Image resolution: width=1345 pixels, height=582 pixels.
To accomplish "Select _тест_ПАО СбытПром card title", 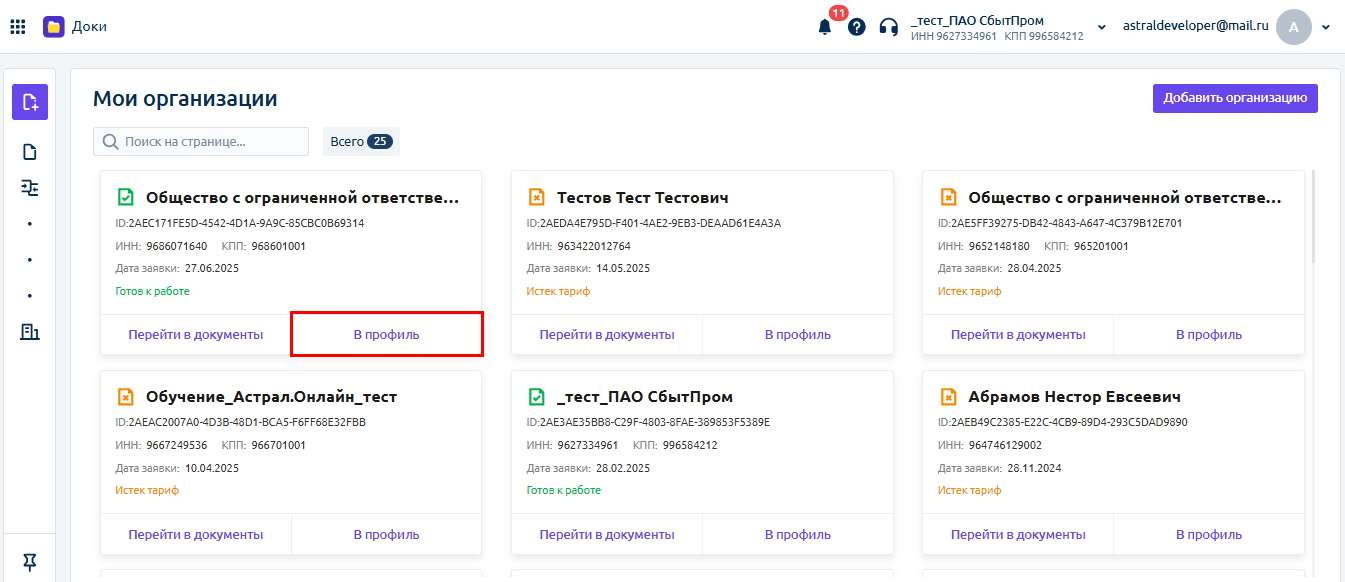I will (x=645, y=397).
